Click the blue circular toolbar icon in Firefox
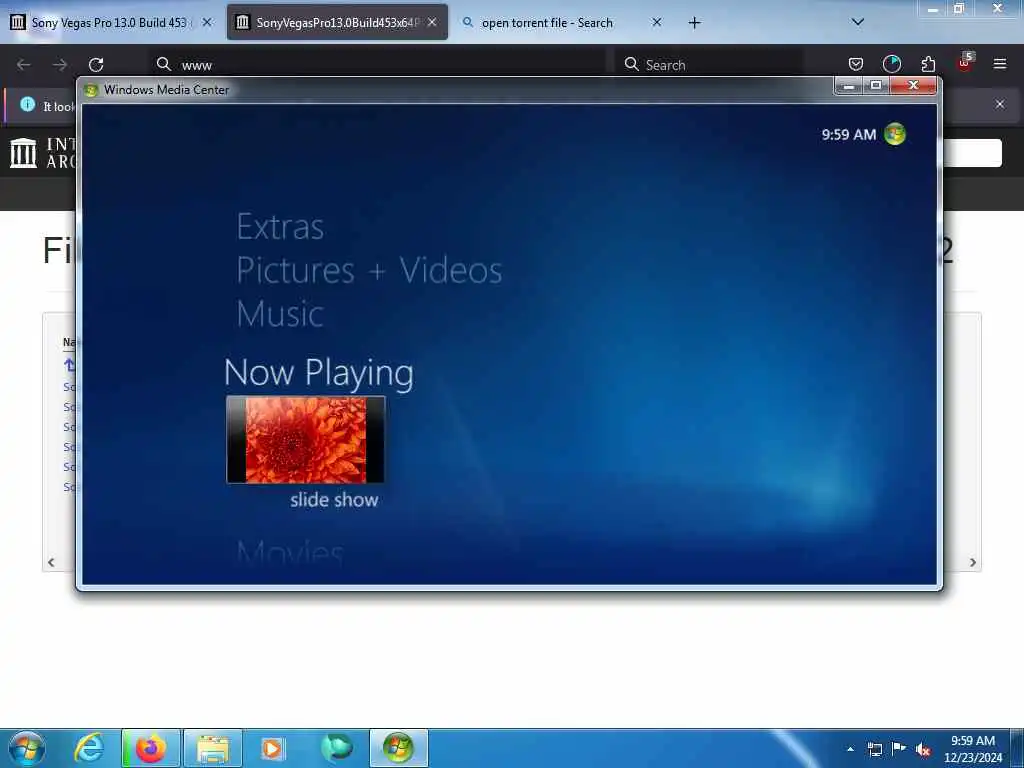 click(891, 64)
